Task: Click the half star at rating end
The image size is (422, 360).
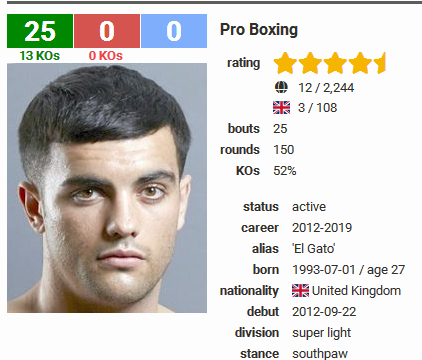Action: click(x=380, y=63)
